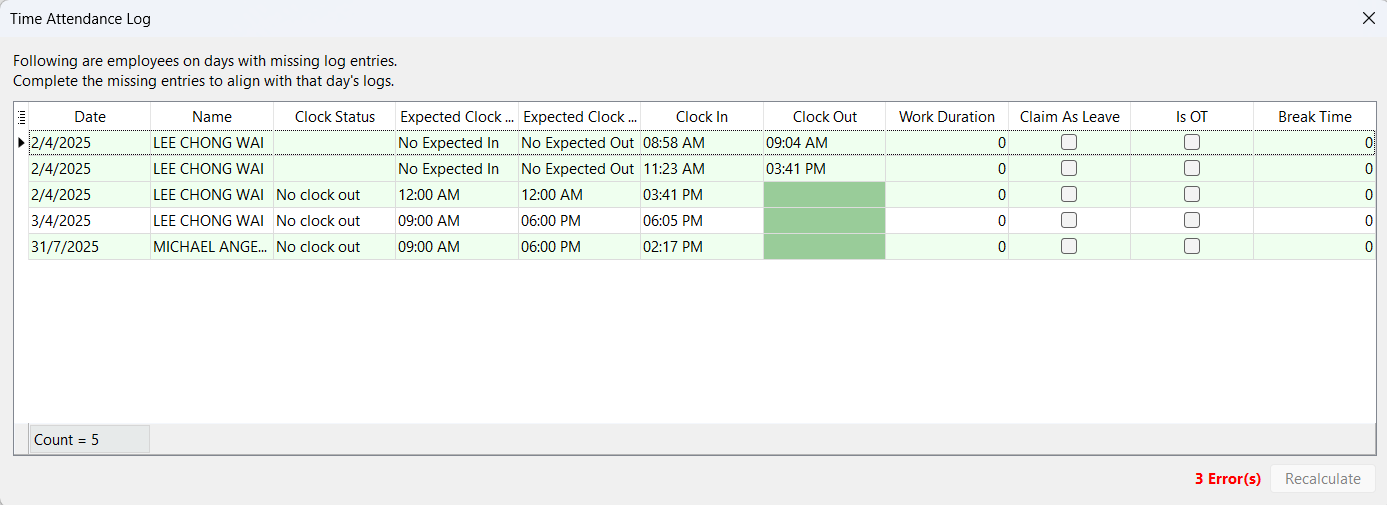
Task: Click the Break Time column header
Action: [1314, 117]
